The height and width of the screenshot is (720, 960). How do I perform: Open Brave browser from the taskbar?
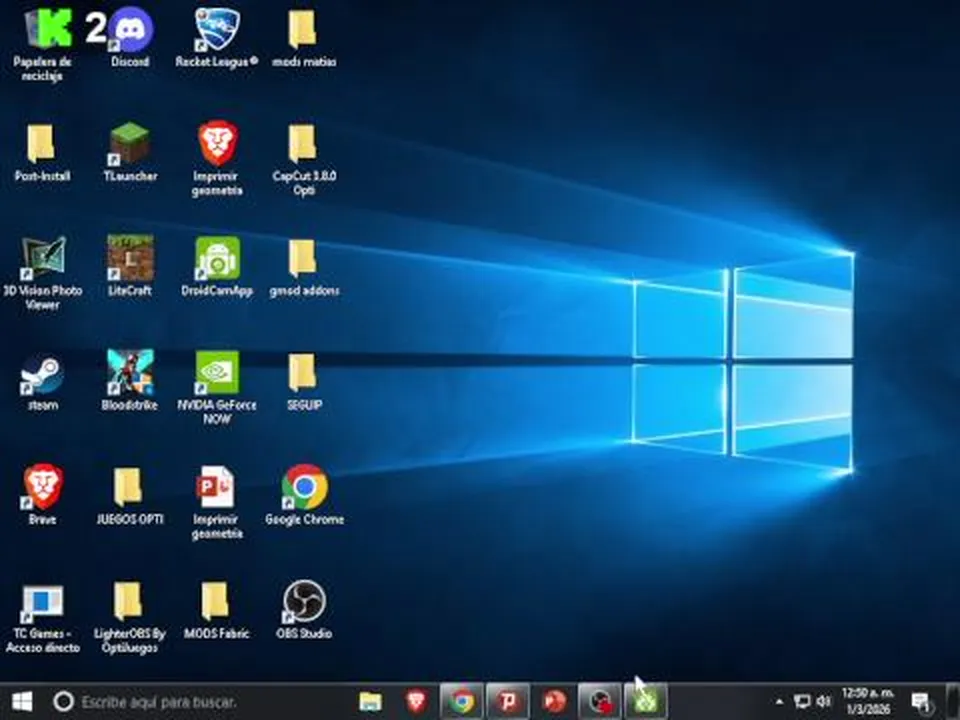[416, 702]
